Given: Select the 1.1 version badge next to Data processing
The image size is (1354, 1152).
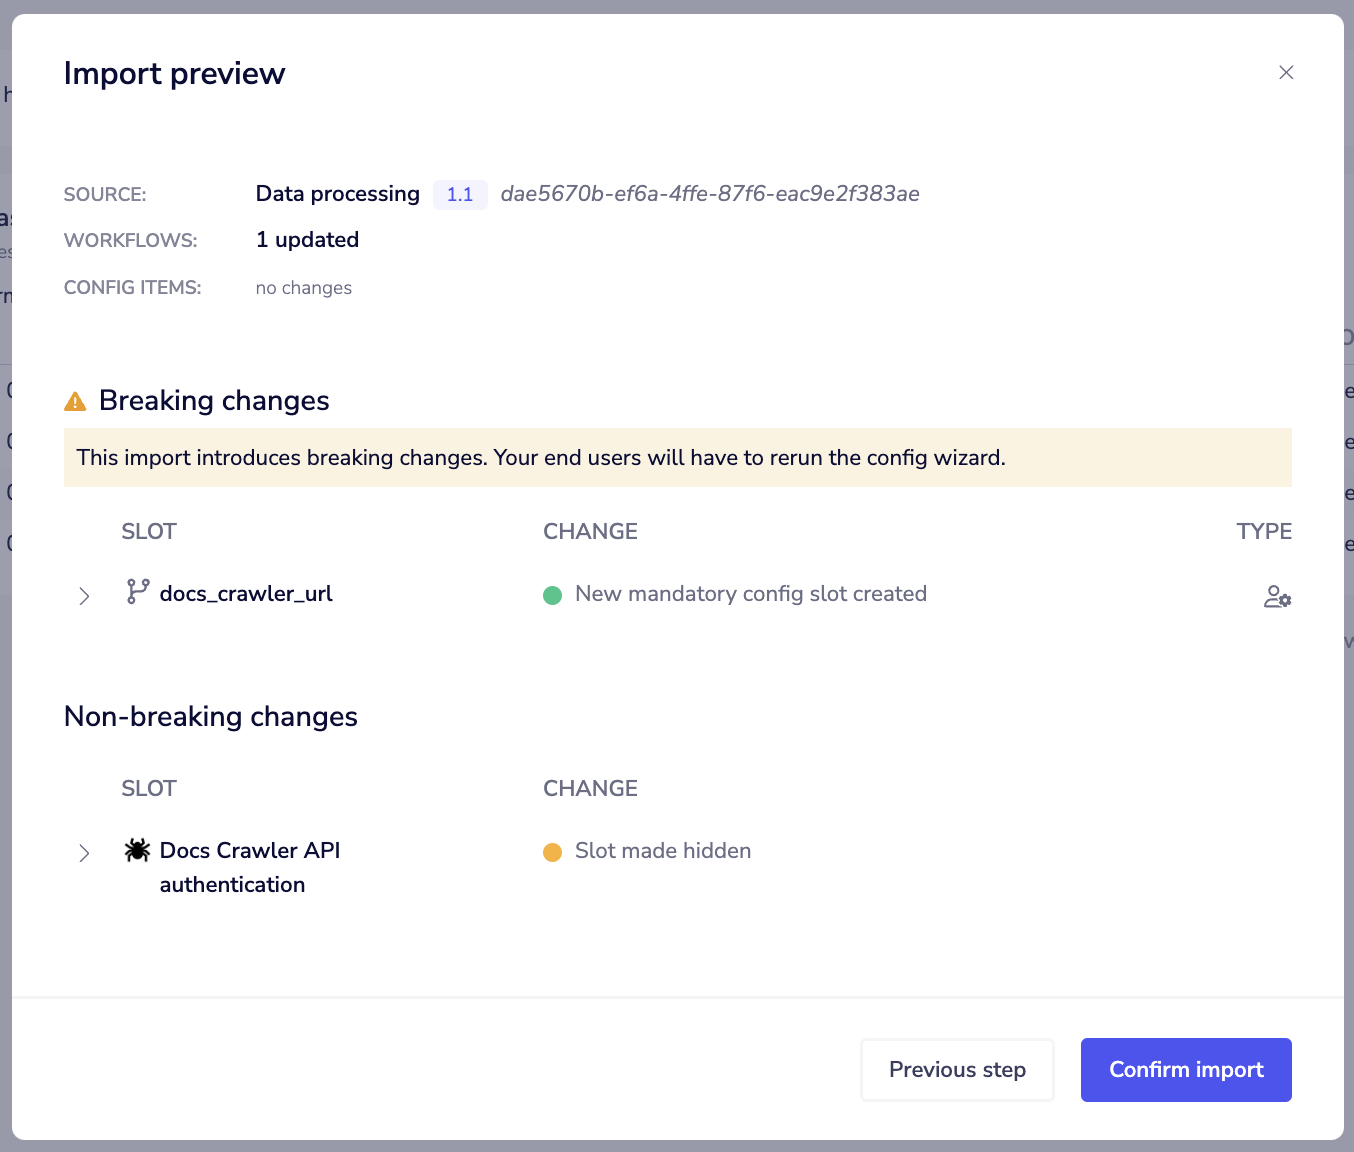Looking at the screenshot, I should 460,194.
